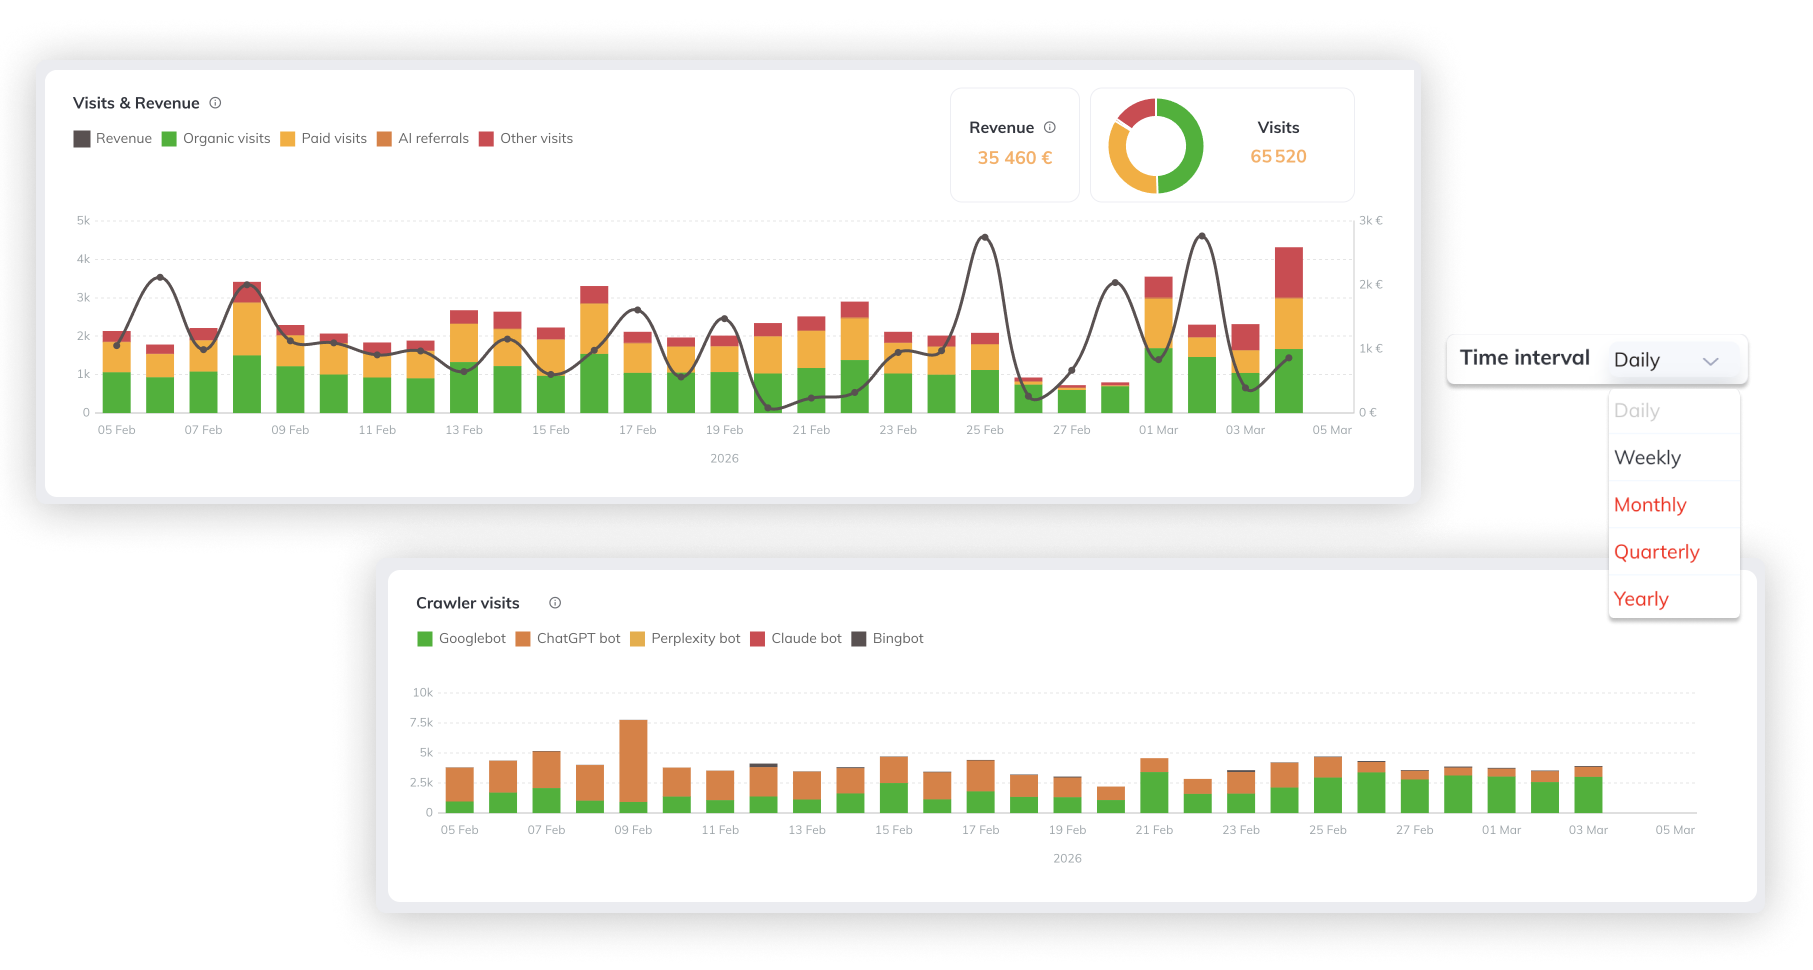The height and width of the screenshot is (970, 1813).
Task: Pick Yearly from the interval list
Action: tap(1641, 599)
